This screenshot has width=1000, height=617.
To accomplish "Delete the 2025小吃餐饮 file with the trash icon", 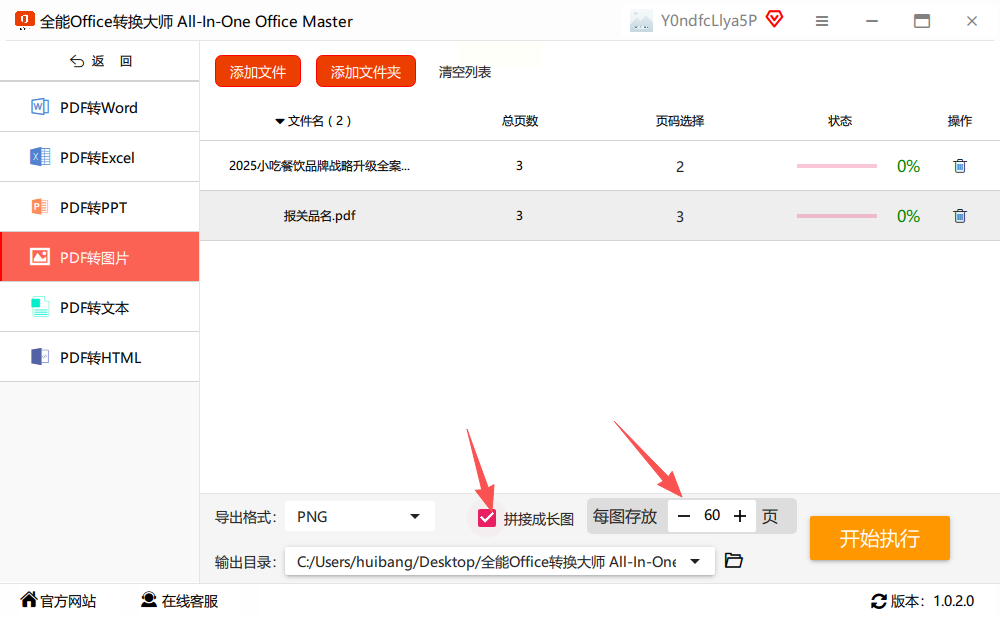I will (x=960, y=166).
